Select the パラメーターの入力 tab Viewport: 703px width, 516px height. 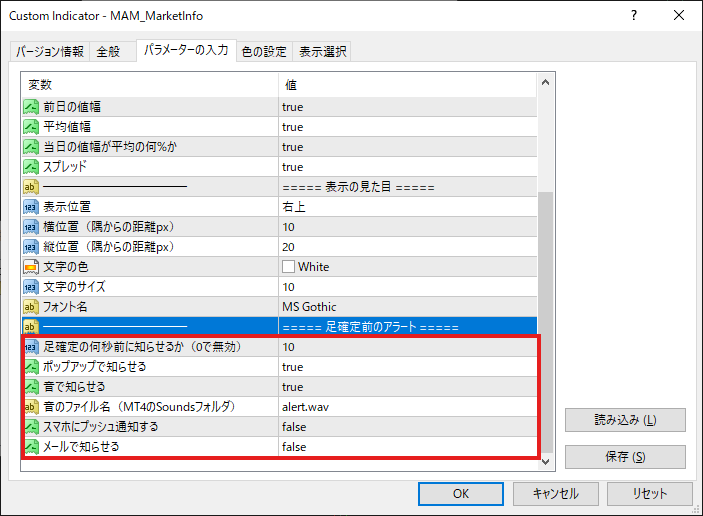(x=186, y=50)
